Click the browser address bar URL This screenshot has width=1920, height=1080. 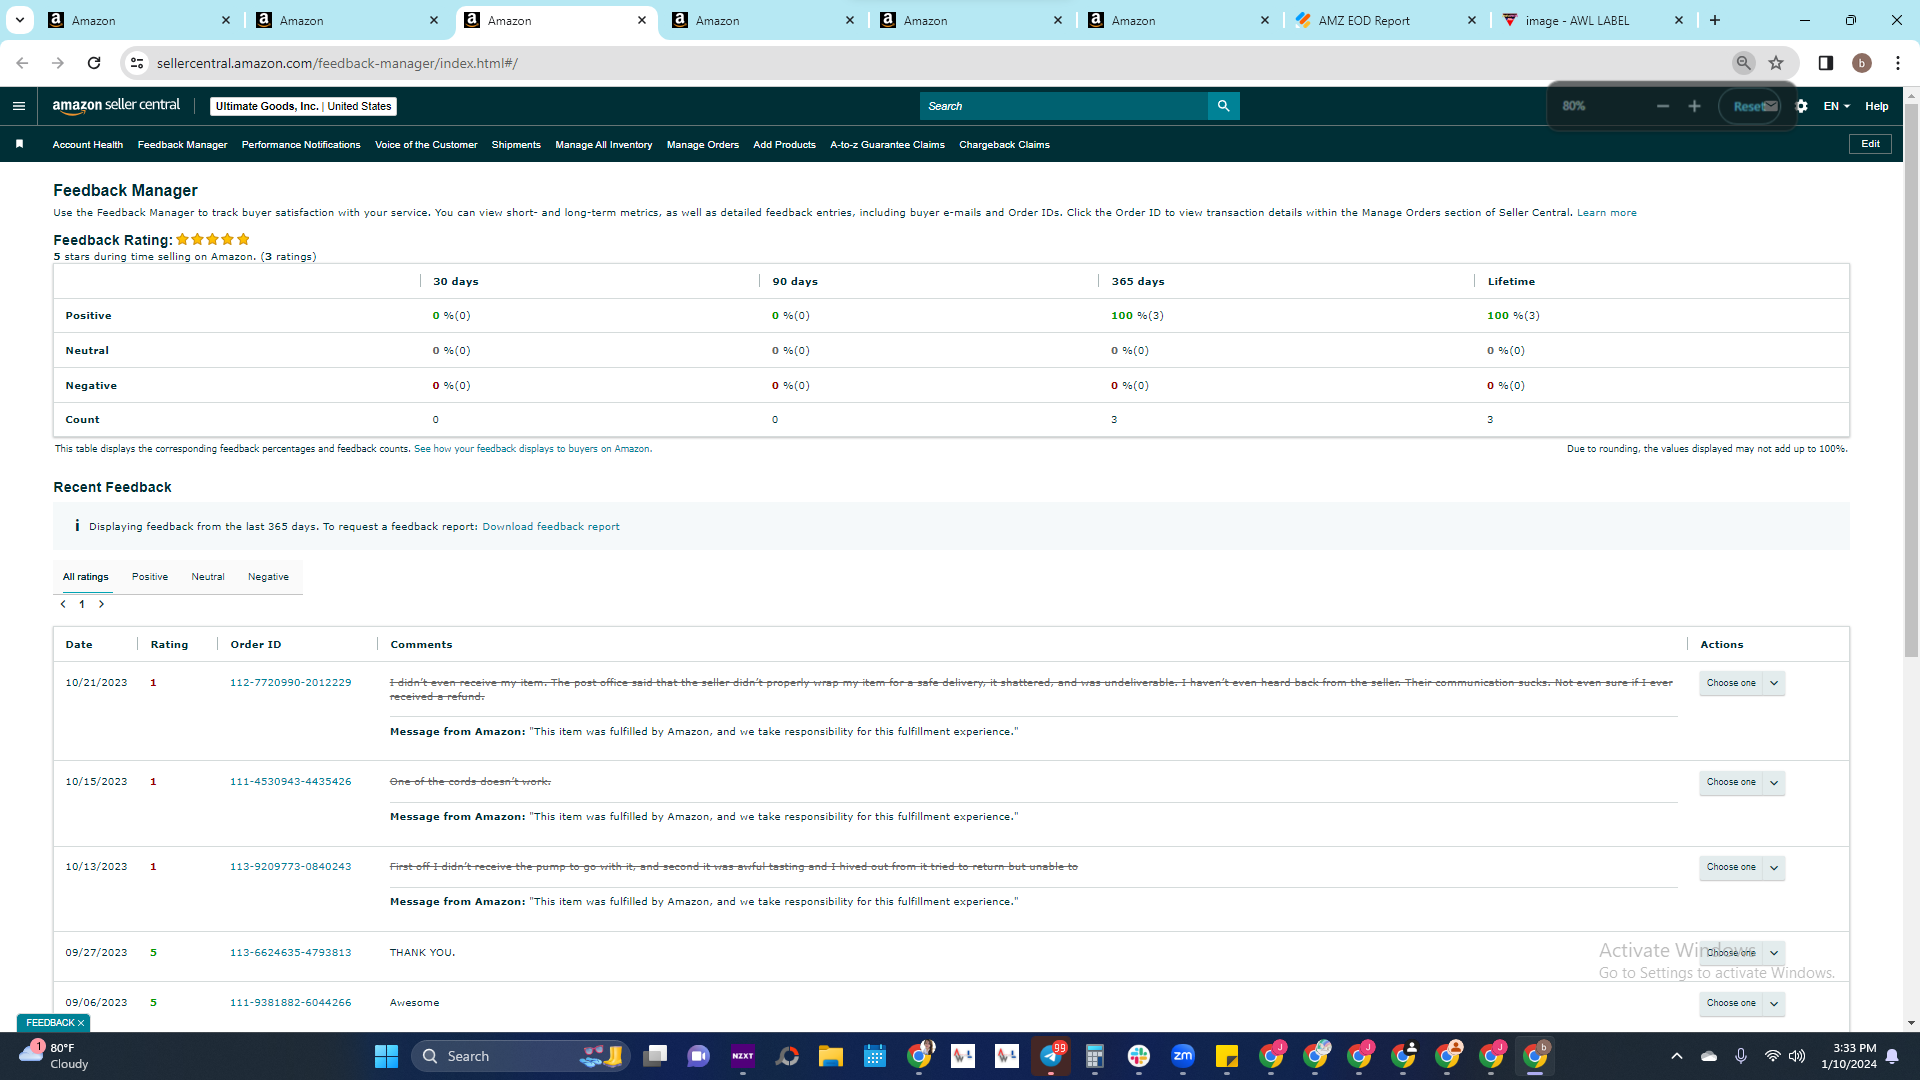point(337,63)
